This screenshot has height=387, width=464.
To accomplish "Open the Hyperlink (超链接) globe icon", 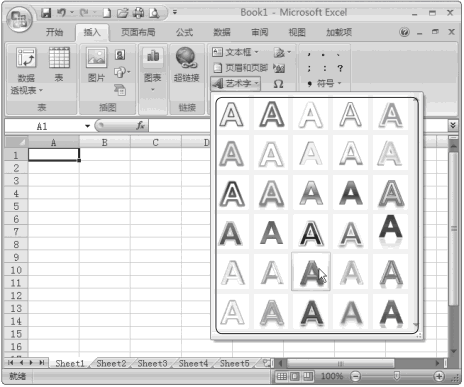I will 186,65.
